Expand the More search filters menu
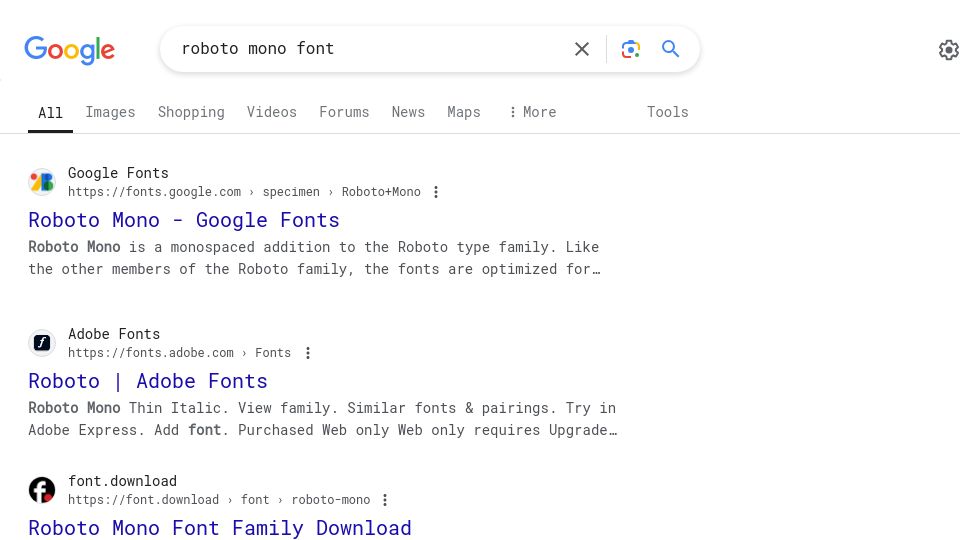This screenshot has width=960, height=540. [x=533, y=112]
